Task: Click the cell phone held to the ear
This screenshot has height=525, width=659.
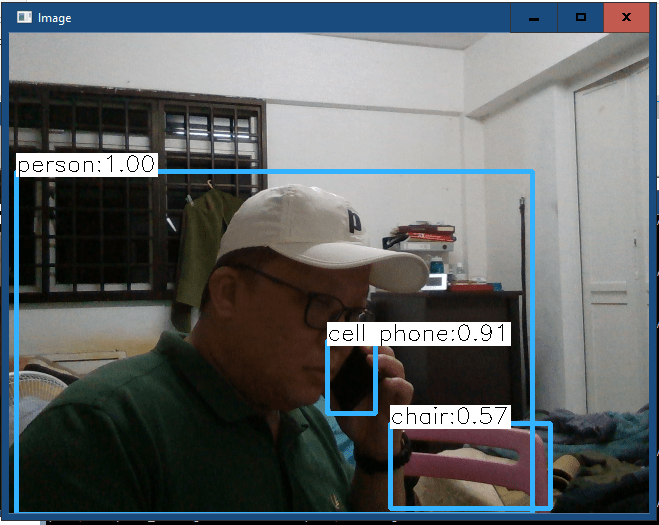Action: pyautogui.click(x=352, y=380)
